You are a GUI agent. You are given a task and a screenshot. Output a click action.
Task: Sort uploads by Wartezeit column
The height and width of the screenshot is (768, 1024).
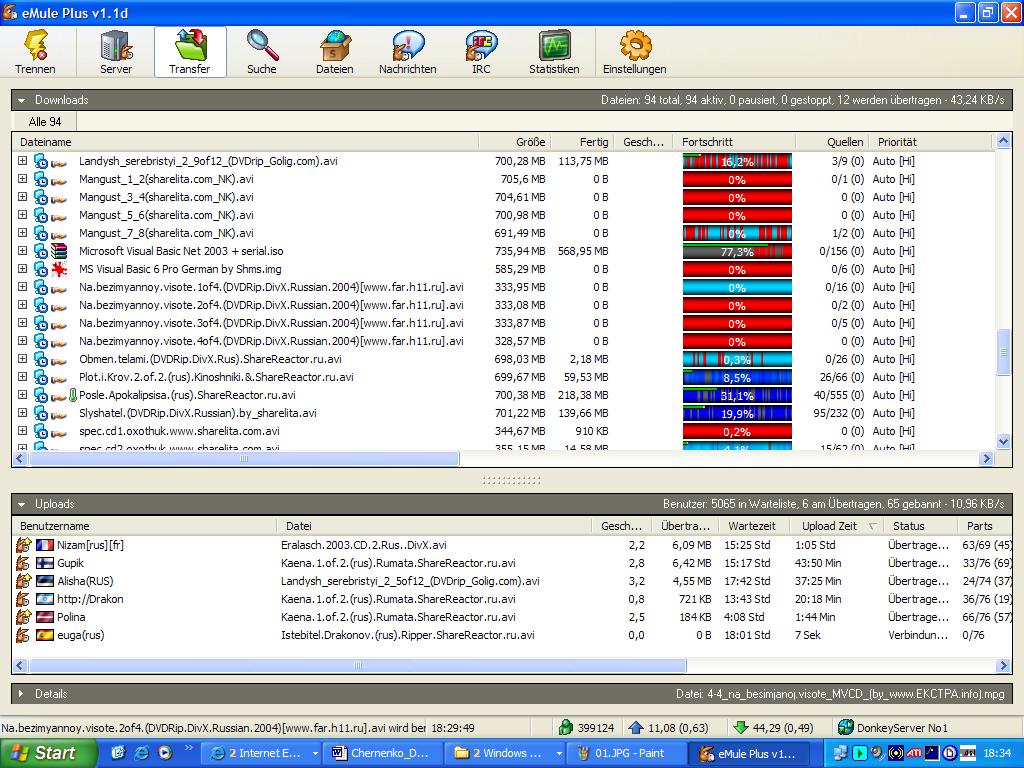point(752,526)
